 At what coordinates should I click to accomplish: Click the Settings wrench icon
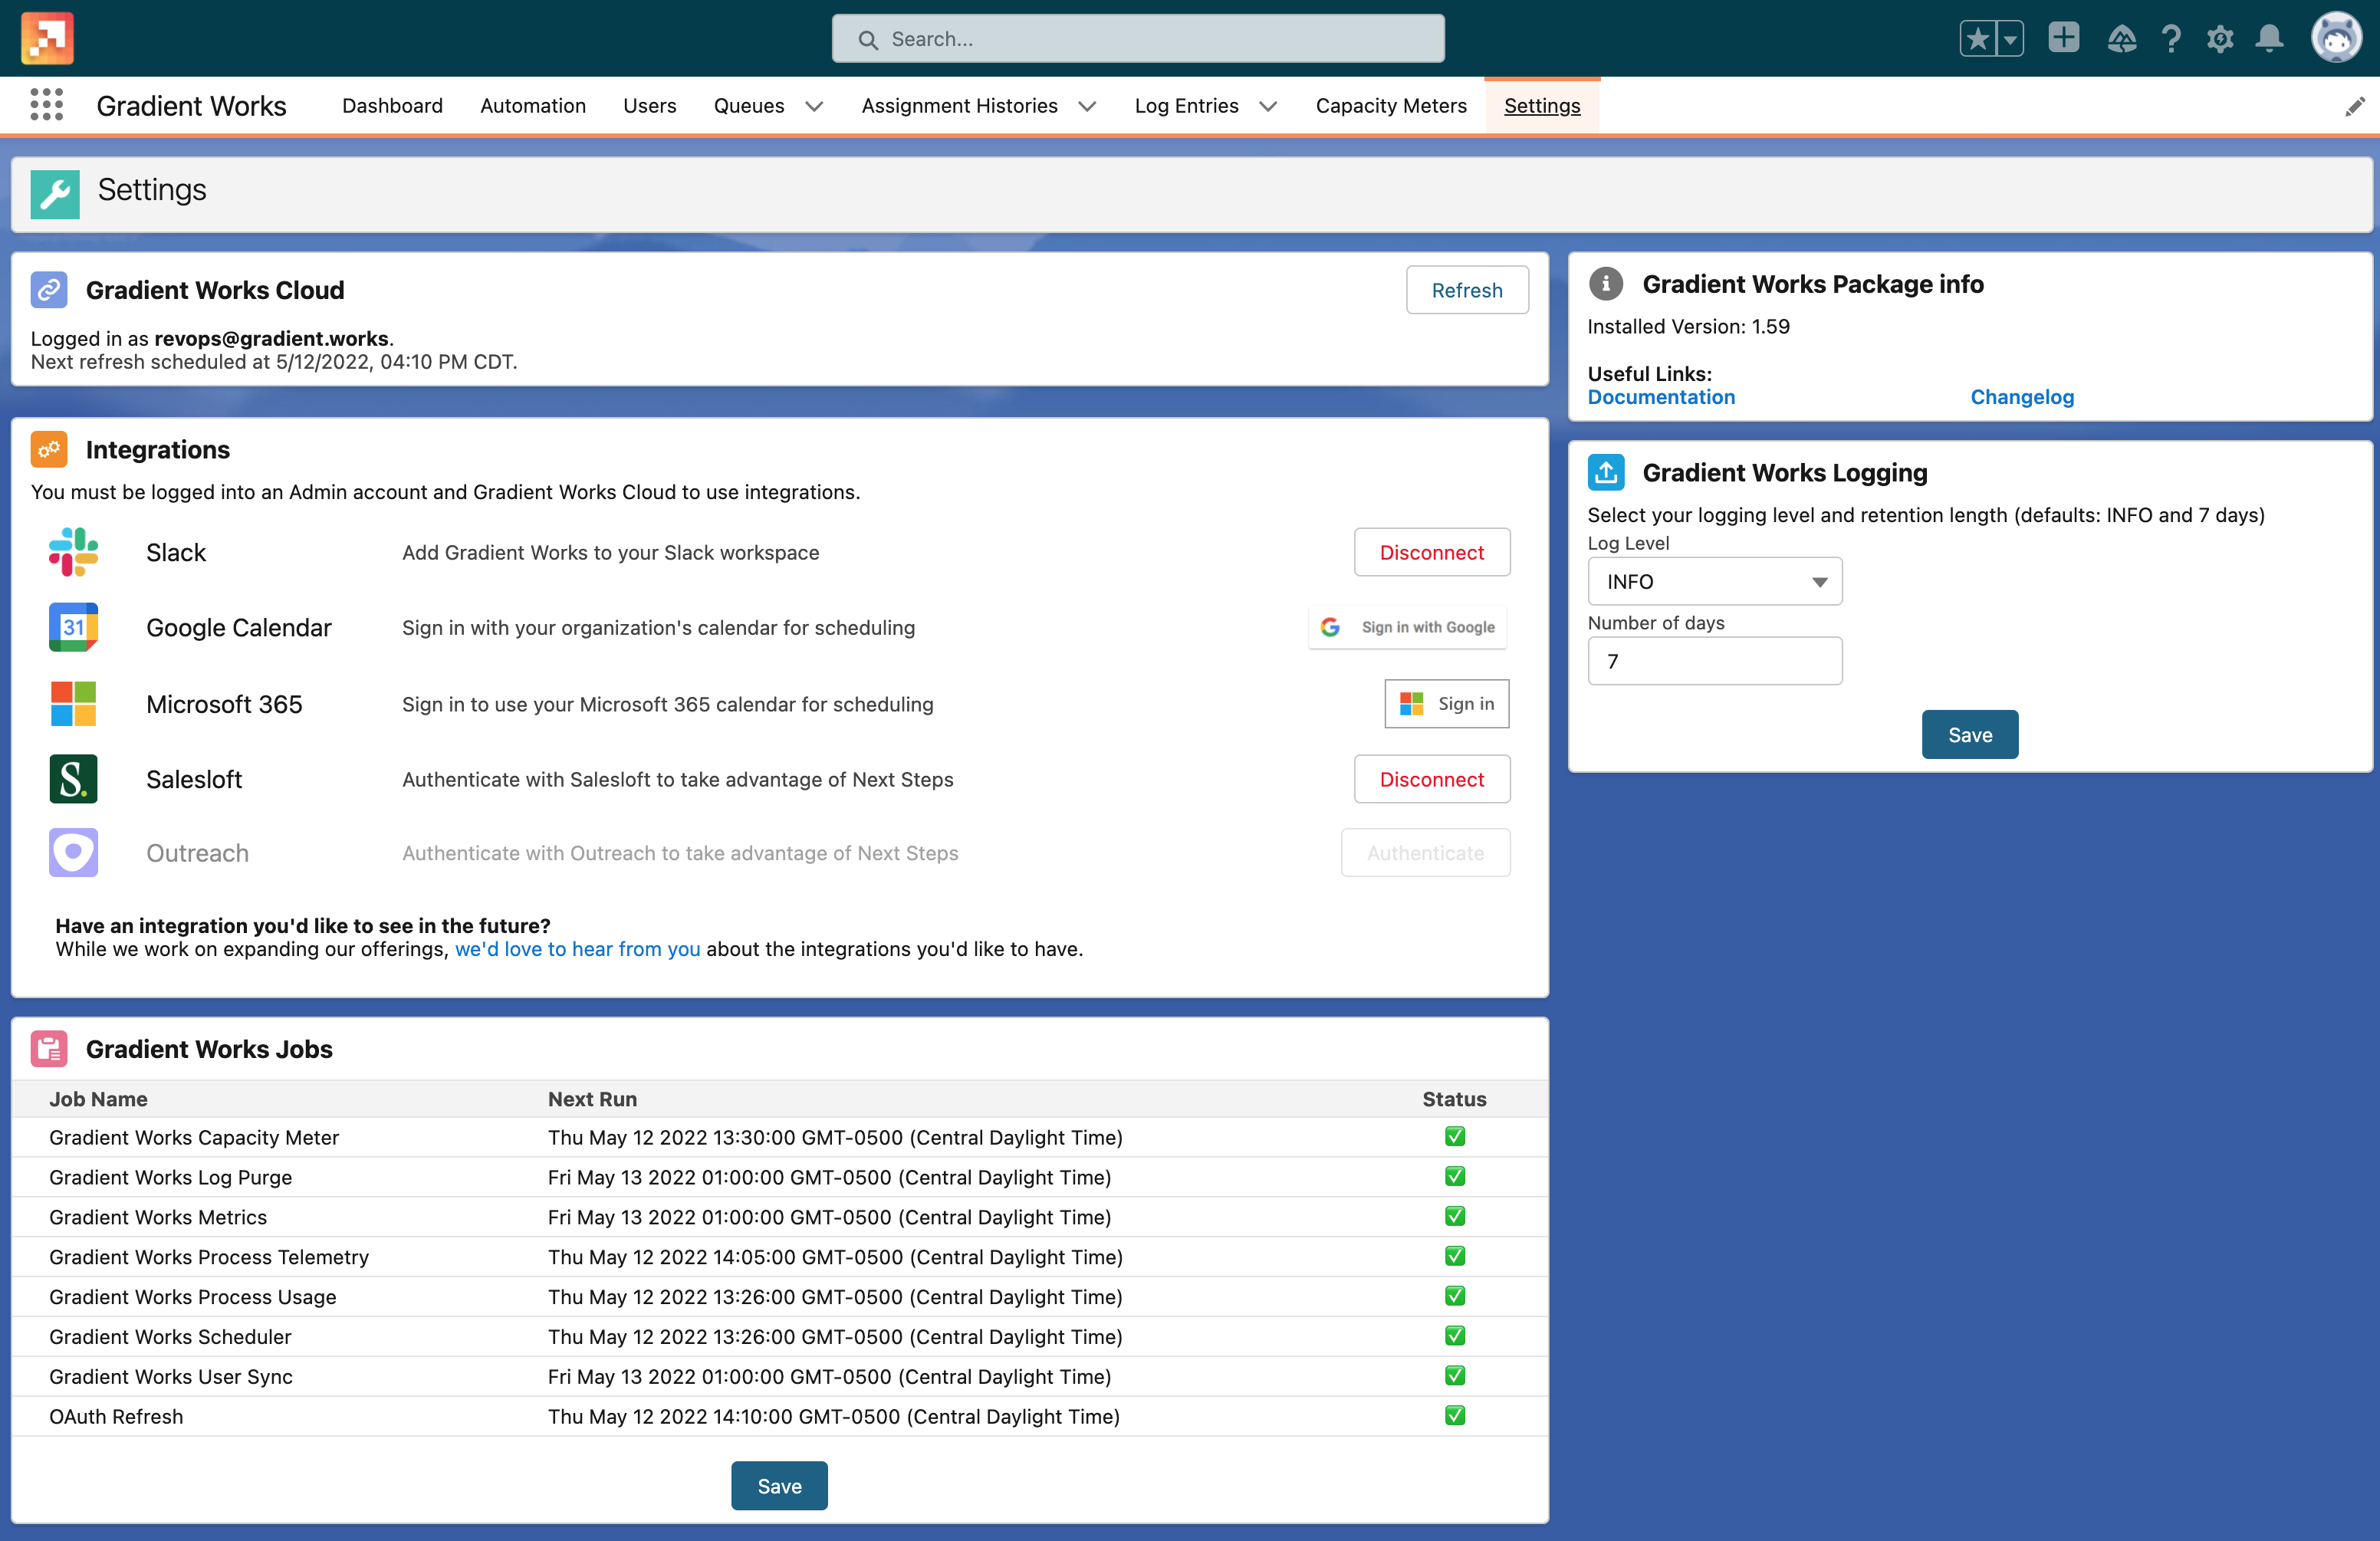(x=55, y=193)
